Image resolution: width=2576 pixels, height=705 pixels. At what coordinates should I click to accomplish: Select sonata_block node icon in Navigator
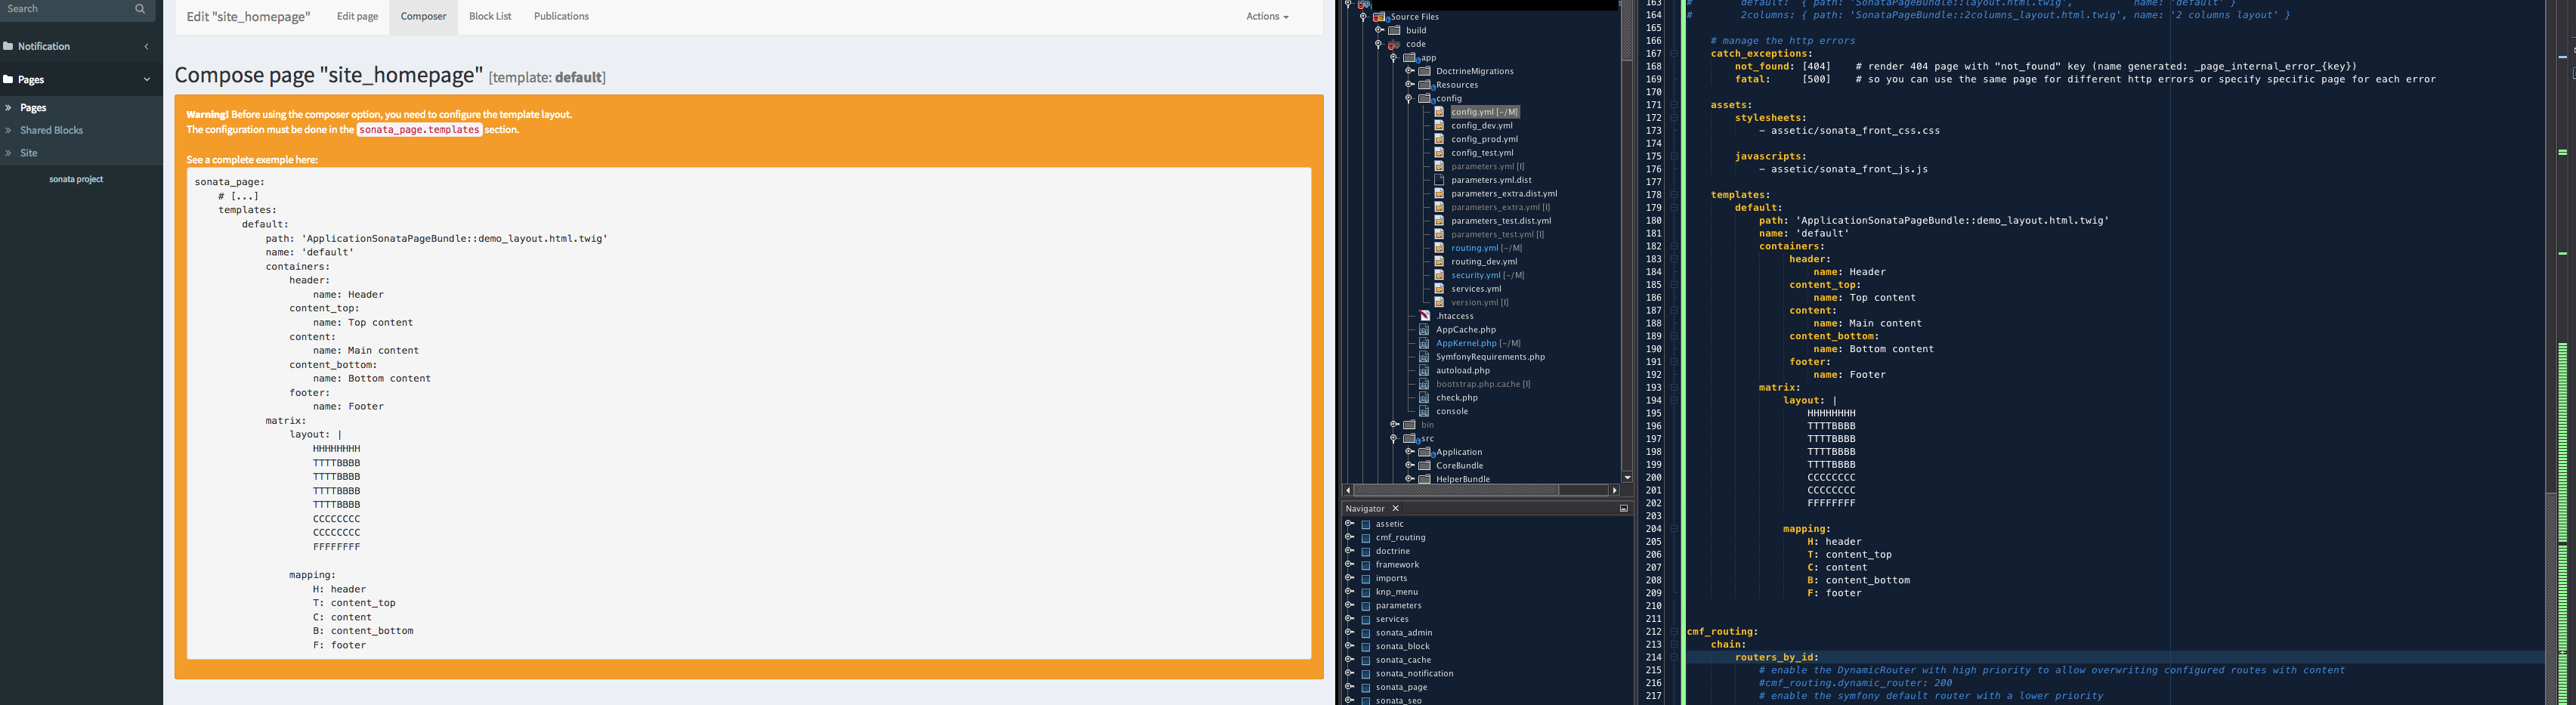click(1365, 647)
